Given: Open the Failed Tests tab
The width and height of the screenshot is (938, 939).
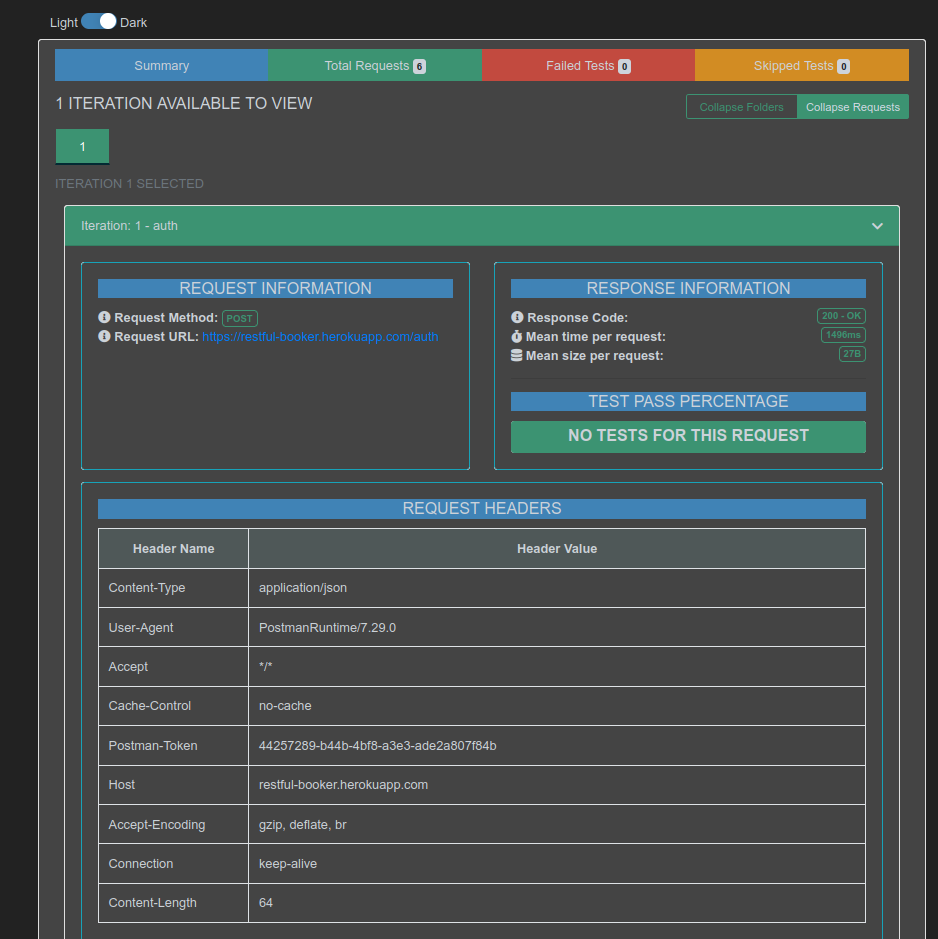Looking at the screenshot, I should click(x=588, y=65).
